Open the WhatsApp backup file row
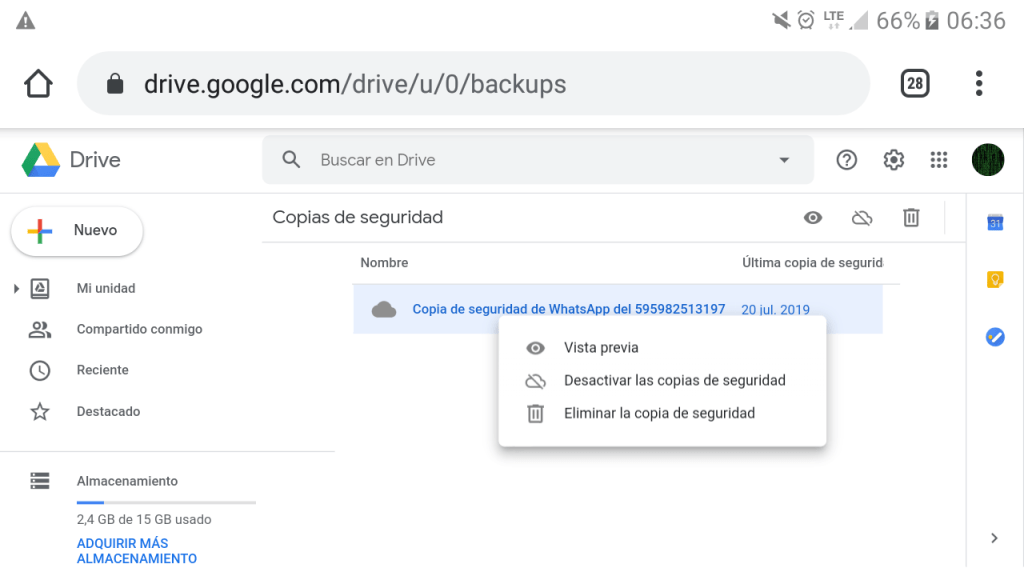 click(567, 309)
